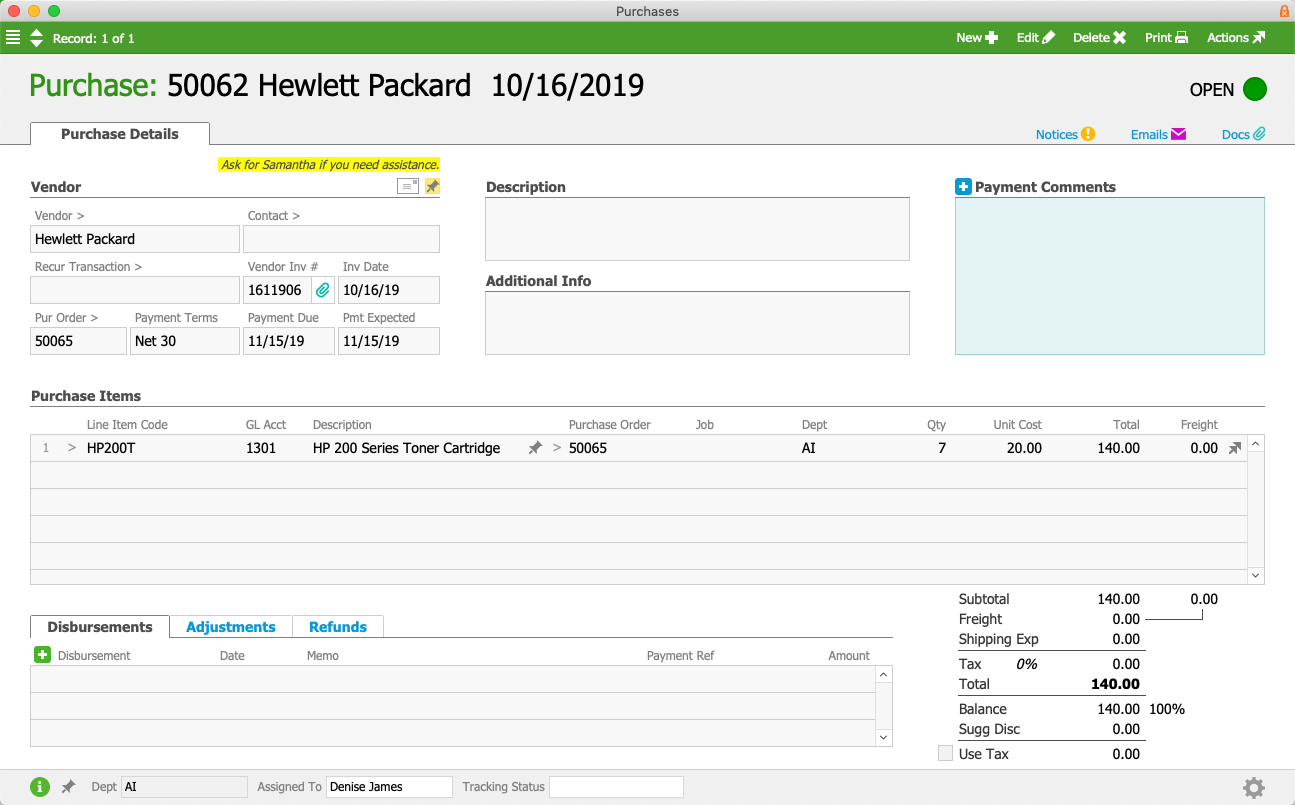Open settings with the gear icon
The height and width of the screenshot is (805, 1295).
click(x=1254, y=788)
